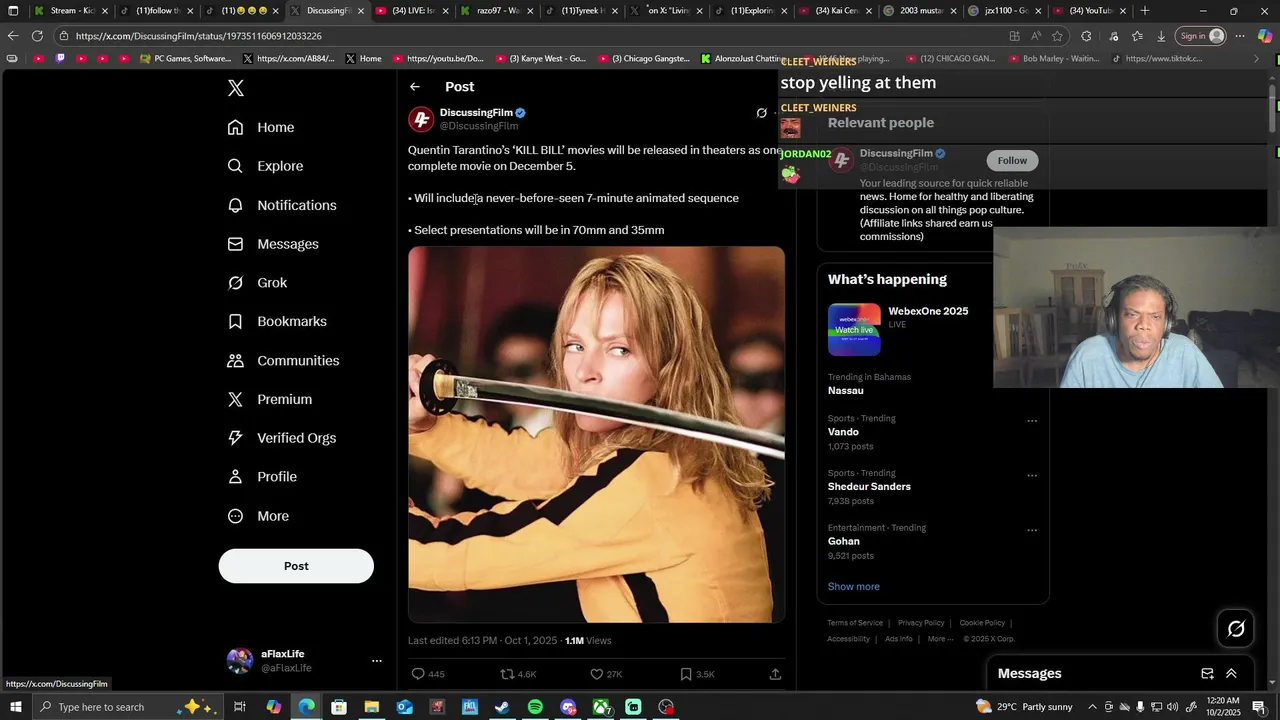
Task: Open Messages in the X sidebar
Action: point(273,244)
